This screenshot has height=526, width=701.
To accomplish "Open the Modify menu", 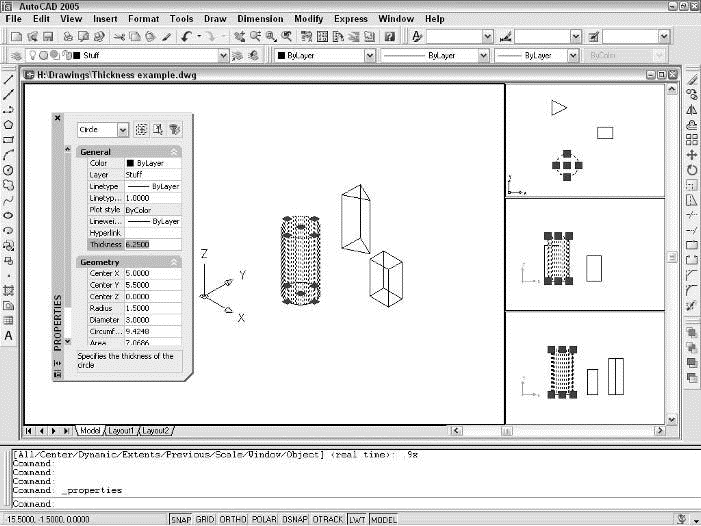I will tap(308, 19).
